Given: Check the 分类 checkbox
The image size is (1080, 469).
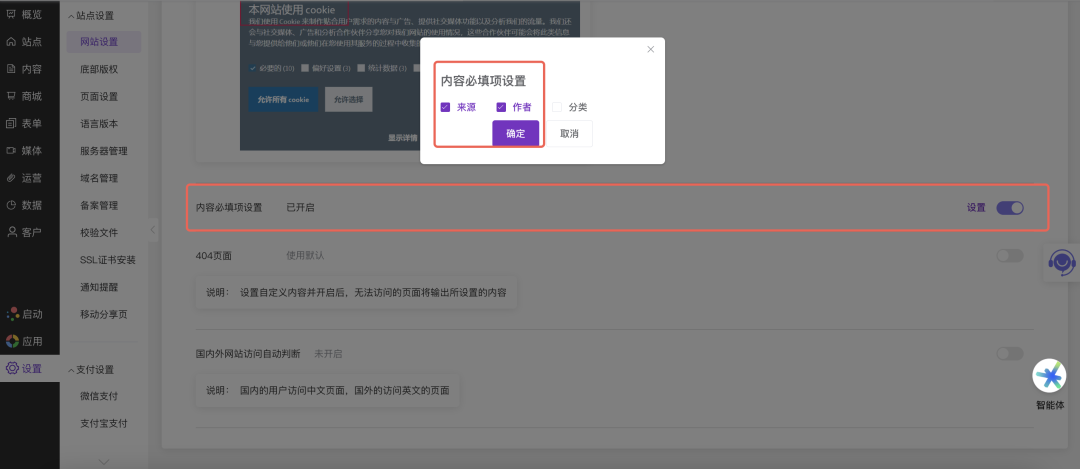Looking at the screenshot, I should 557,107.
